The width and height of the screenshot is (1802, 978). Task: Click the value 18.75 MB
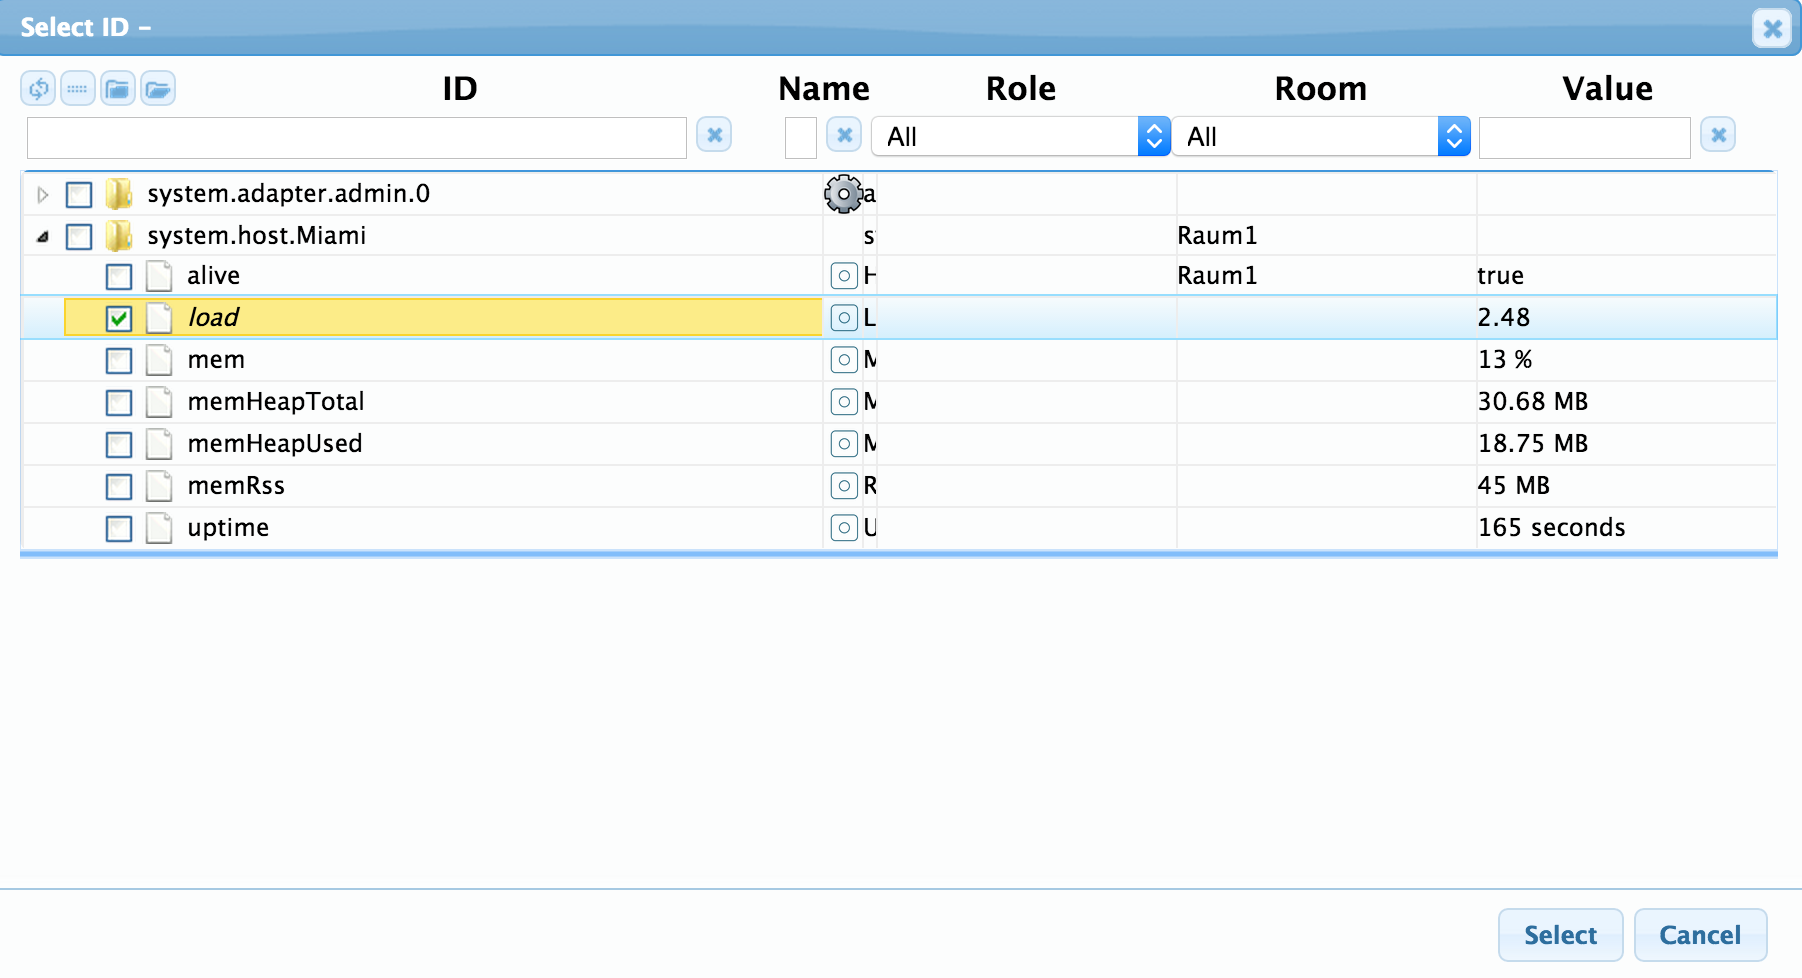click(x=1533, y=443)
